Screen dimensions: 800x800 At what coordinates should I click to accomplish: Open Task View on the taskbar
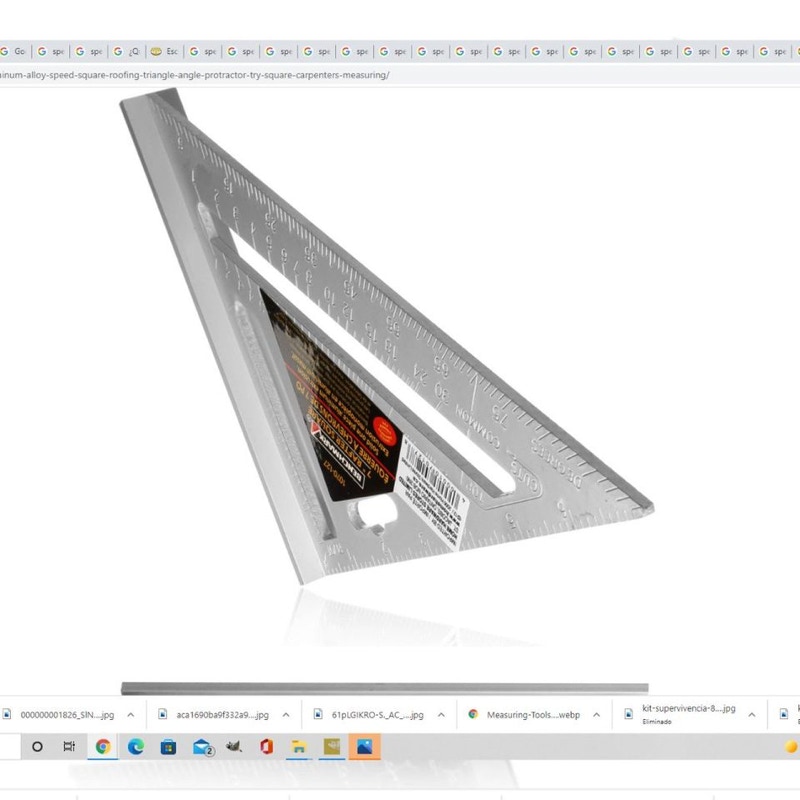click(69, 746)
